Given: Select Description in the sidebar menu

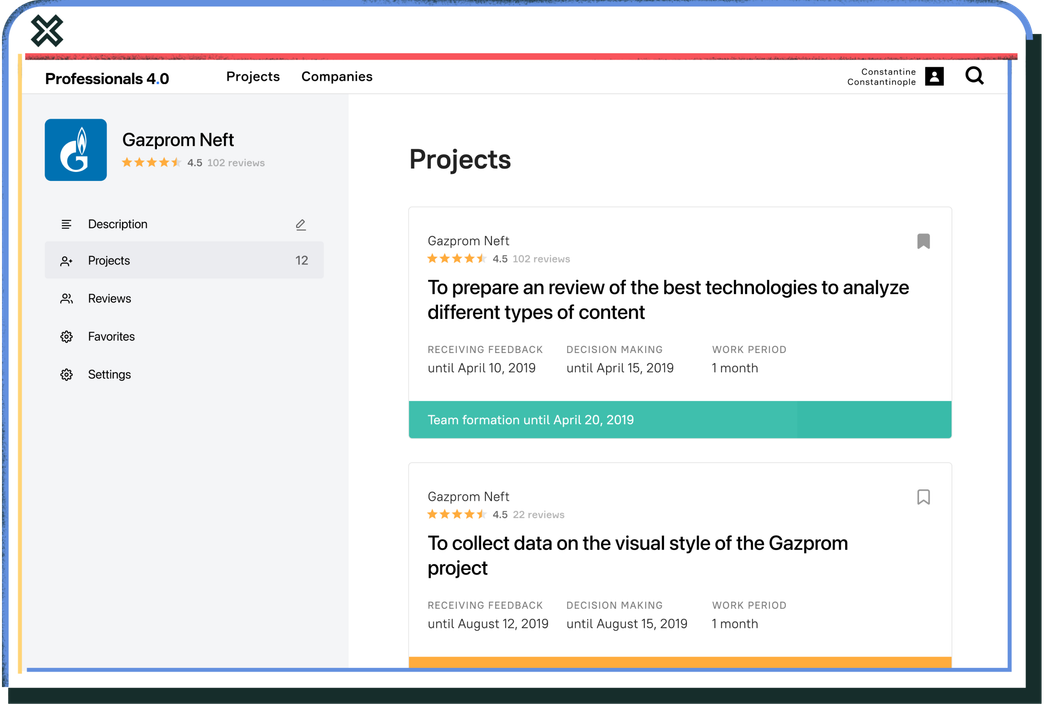Looking at the screenshot, I should (x=118, y=224).
